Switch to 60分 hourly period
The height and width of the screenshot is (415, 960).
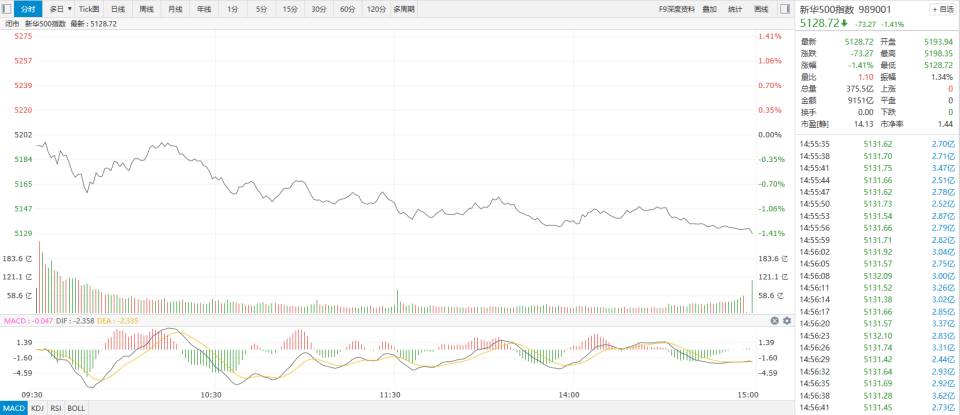pos(347,9)
